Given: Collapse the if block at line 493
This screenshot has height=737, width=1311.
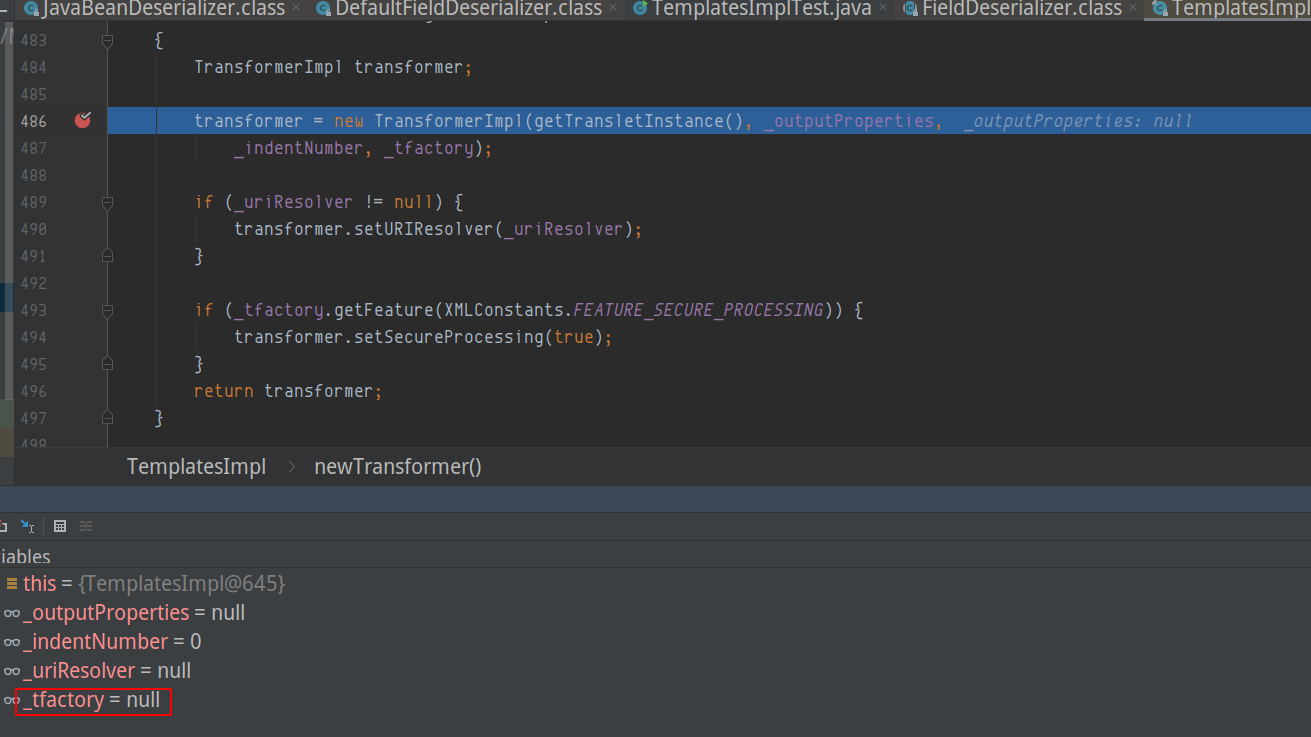Looking at the screenshot, I should (107, 310).
